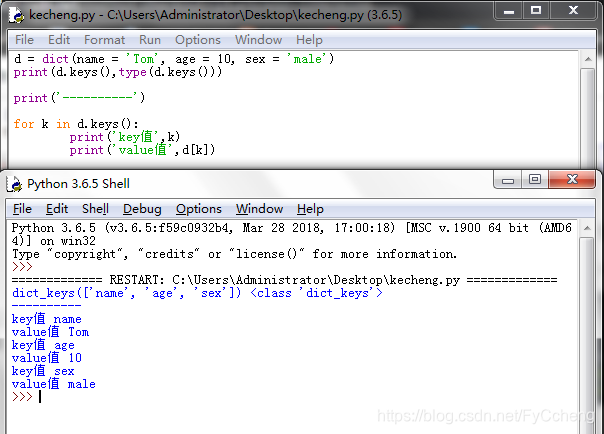Image resolution: width=604 pixels, height=434 pixels.
Task: Minimize the Python 3.6.5 Shell window
Action: tap(508, 179)
